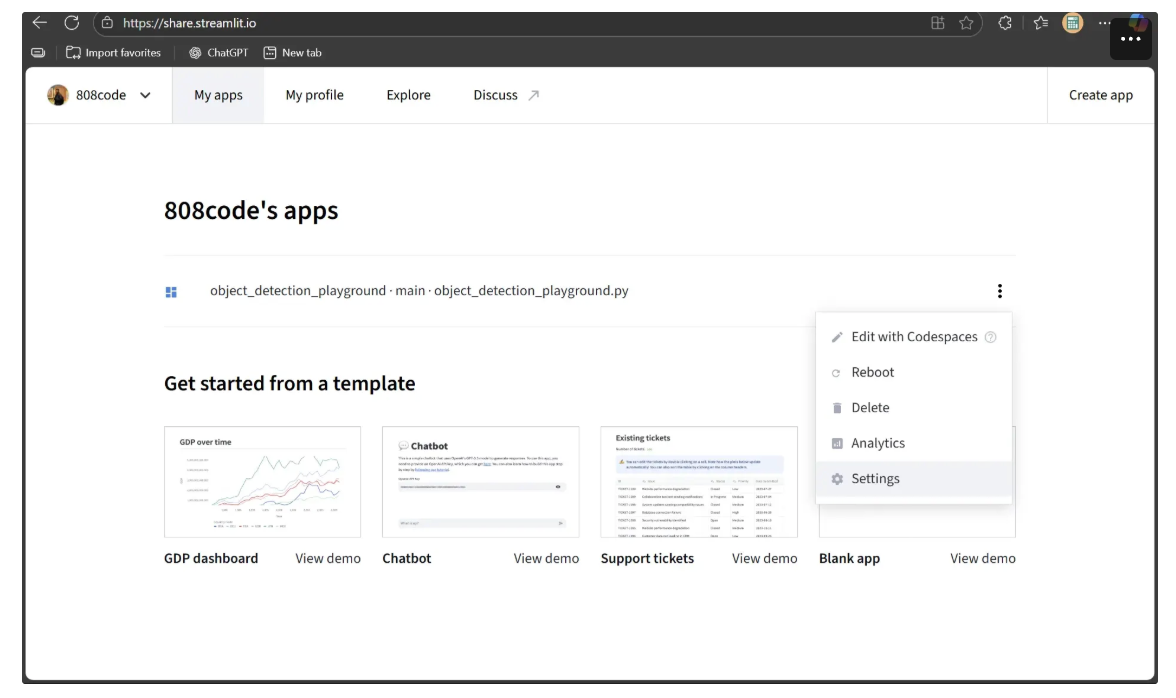Click the Support tickets title
The image size is (1176, 698).
point(647,559)
